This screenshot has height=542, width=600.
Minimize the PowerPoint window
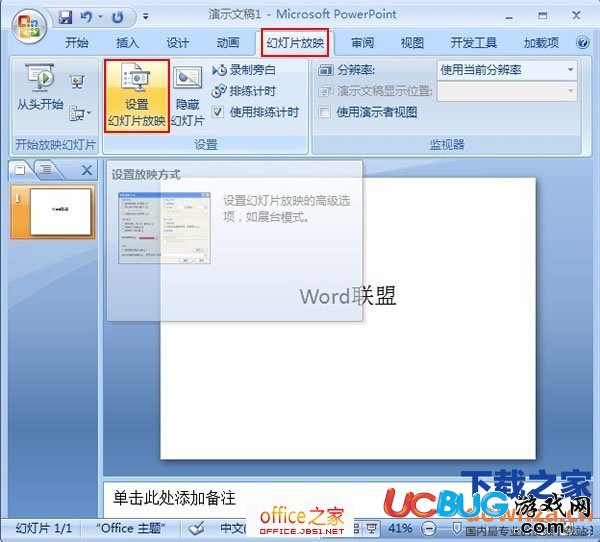pos(509,16)
